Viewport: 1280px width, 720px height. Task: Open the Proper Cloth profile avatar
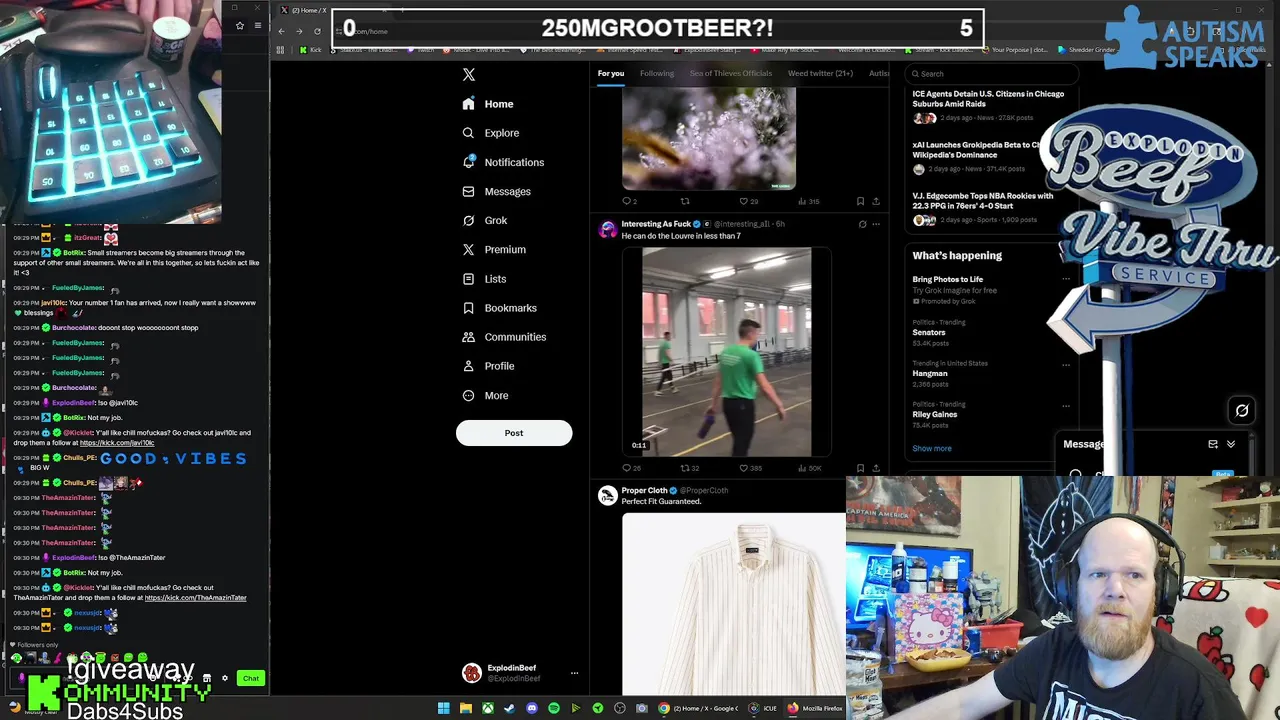click(x=608, y=496)
